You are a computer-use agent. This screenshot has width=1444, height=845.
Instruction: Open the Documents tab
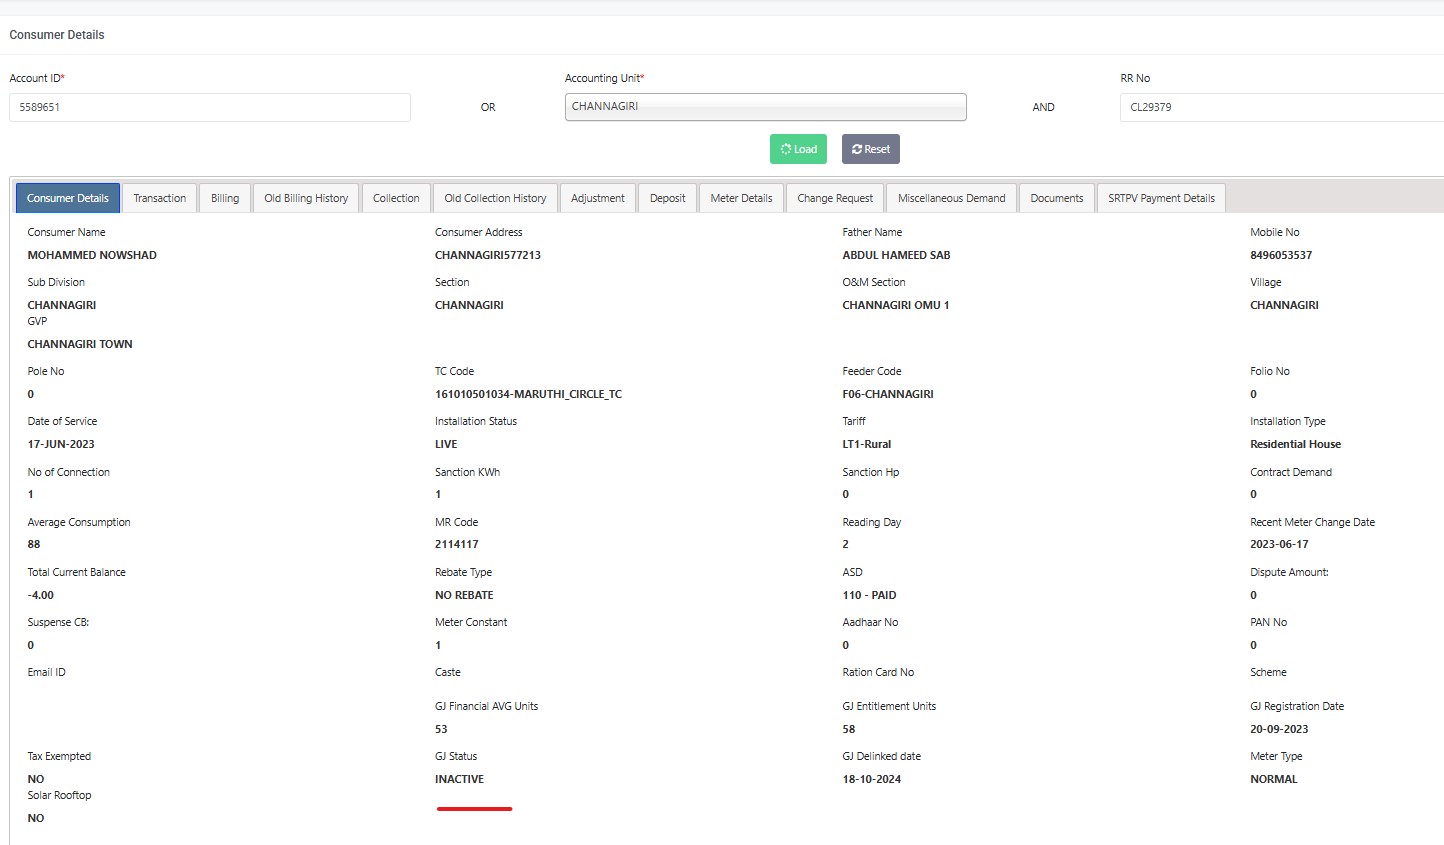1057,198
